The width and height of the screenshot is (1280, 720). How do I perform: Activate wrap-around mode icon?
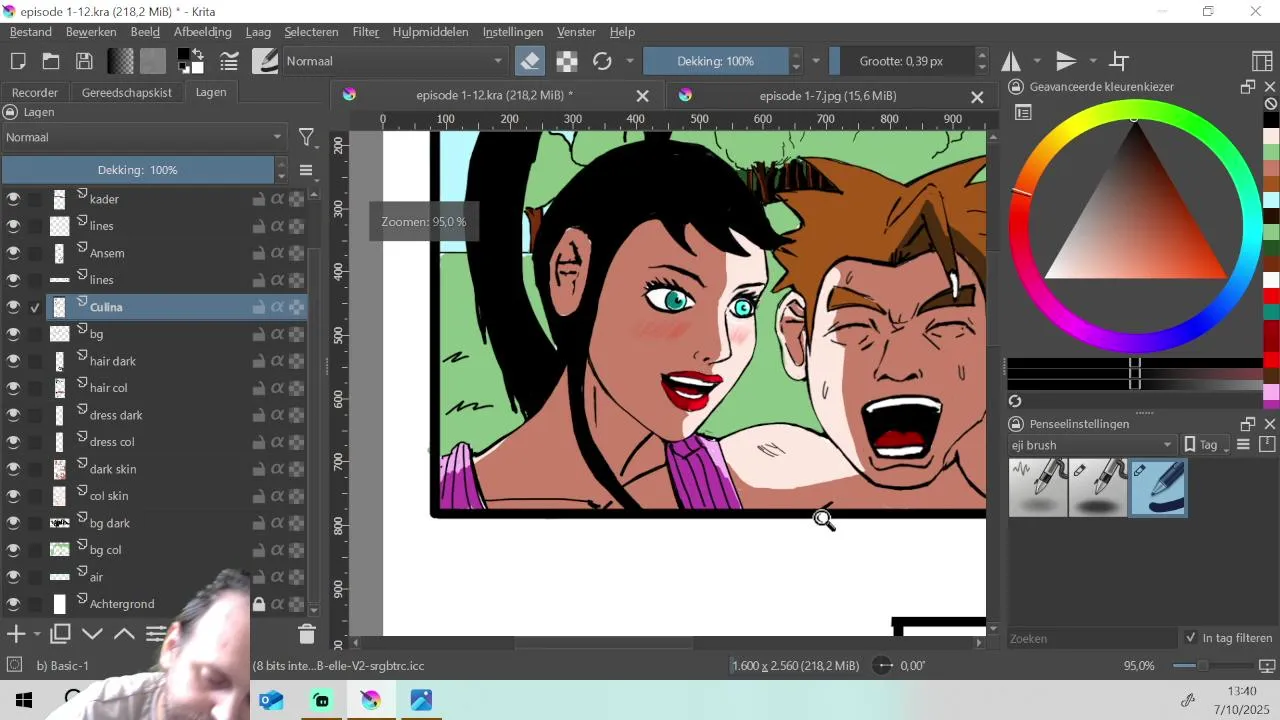point(1120,61)
